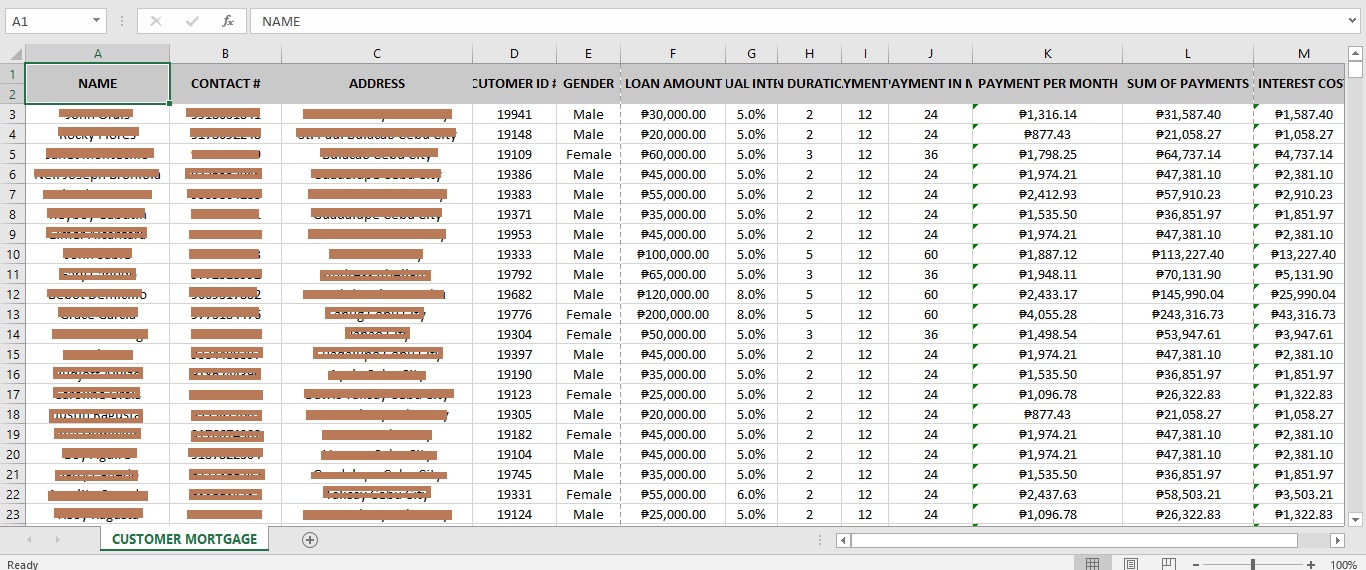Select column F header
This screenshot has width=1366, height=570.
(673, 54)
